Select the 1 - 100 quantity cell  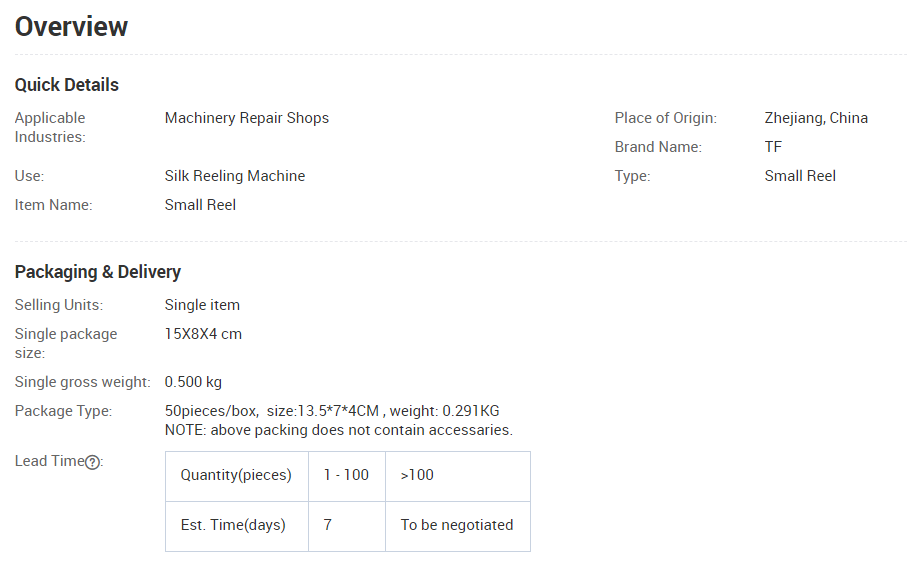pos(347,476)
